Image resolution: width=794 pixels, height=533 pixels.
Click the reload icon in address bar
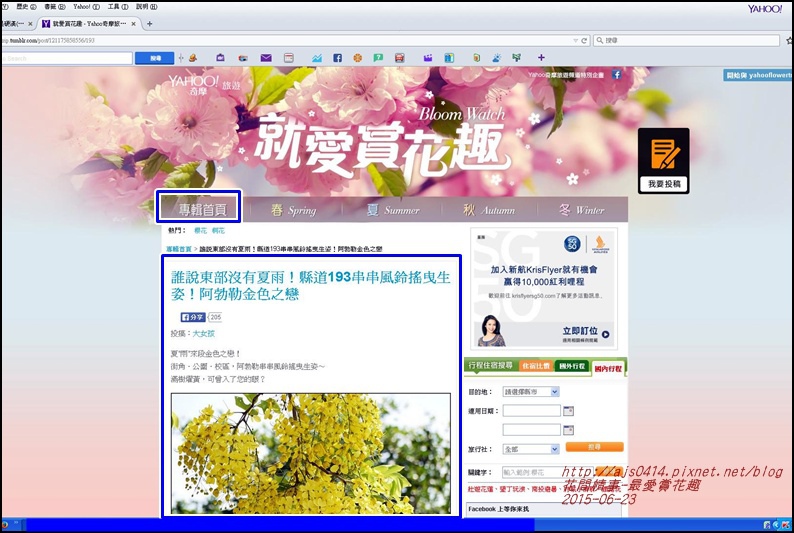click(584, 40)
